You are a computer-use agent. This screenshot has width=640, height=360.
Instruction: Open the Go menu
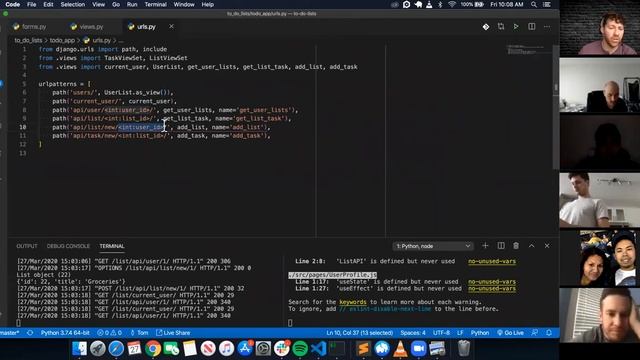pos(116,4)
